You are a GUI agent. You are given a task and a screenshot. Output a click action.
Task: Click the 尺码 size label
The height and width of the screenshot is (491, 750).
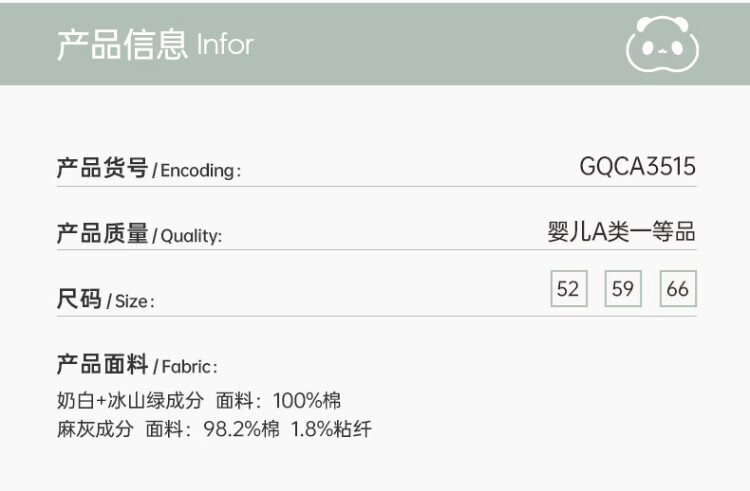coord(79,299)
